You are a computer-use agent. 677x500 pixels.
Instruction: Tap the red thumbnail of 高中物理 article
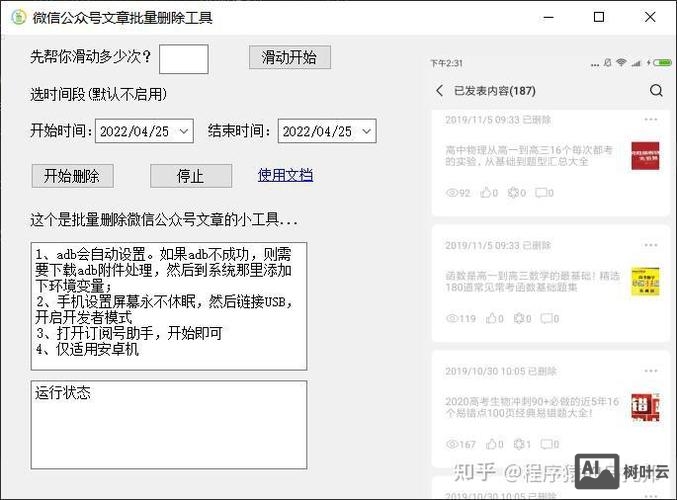click(645, 155)
